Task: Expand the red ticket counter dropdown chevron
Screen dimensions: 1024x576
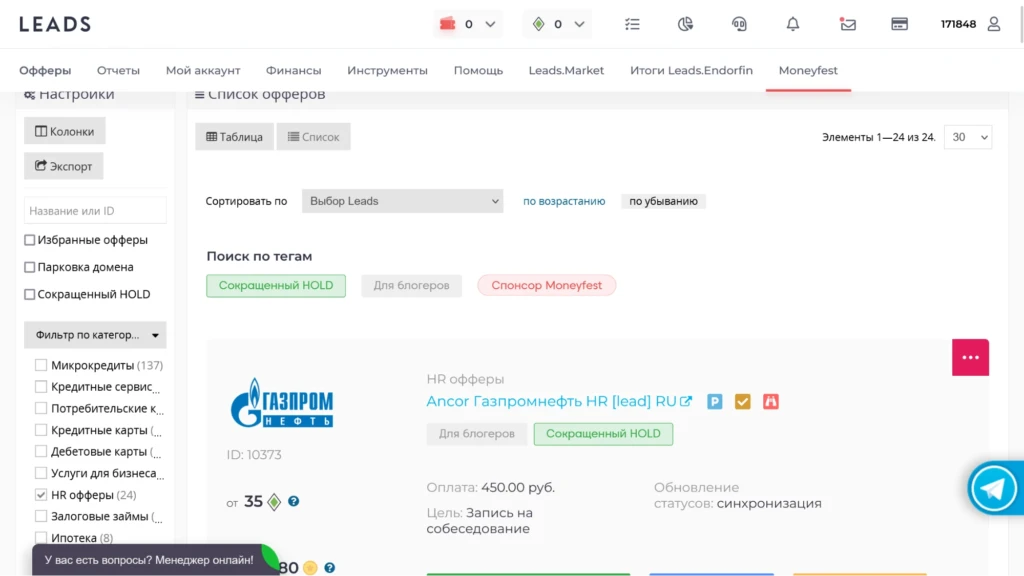Action: coord(490,24)
